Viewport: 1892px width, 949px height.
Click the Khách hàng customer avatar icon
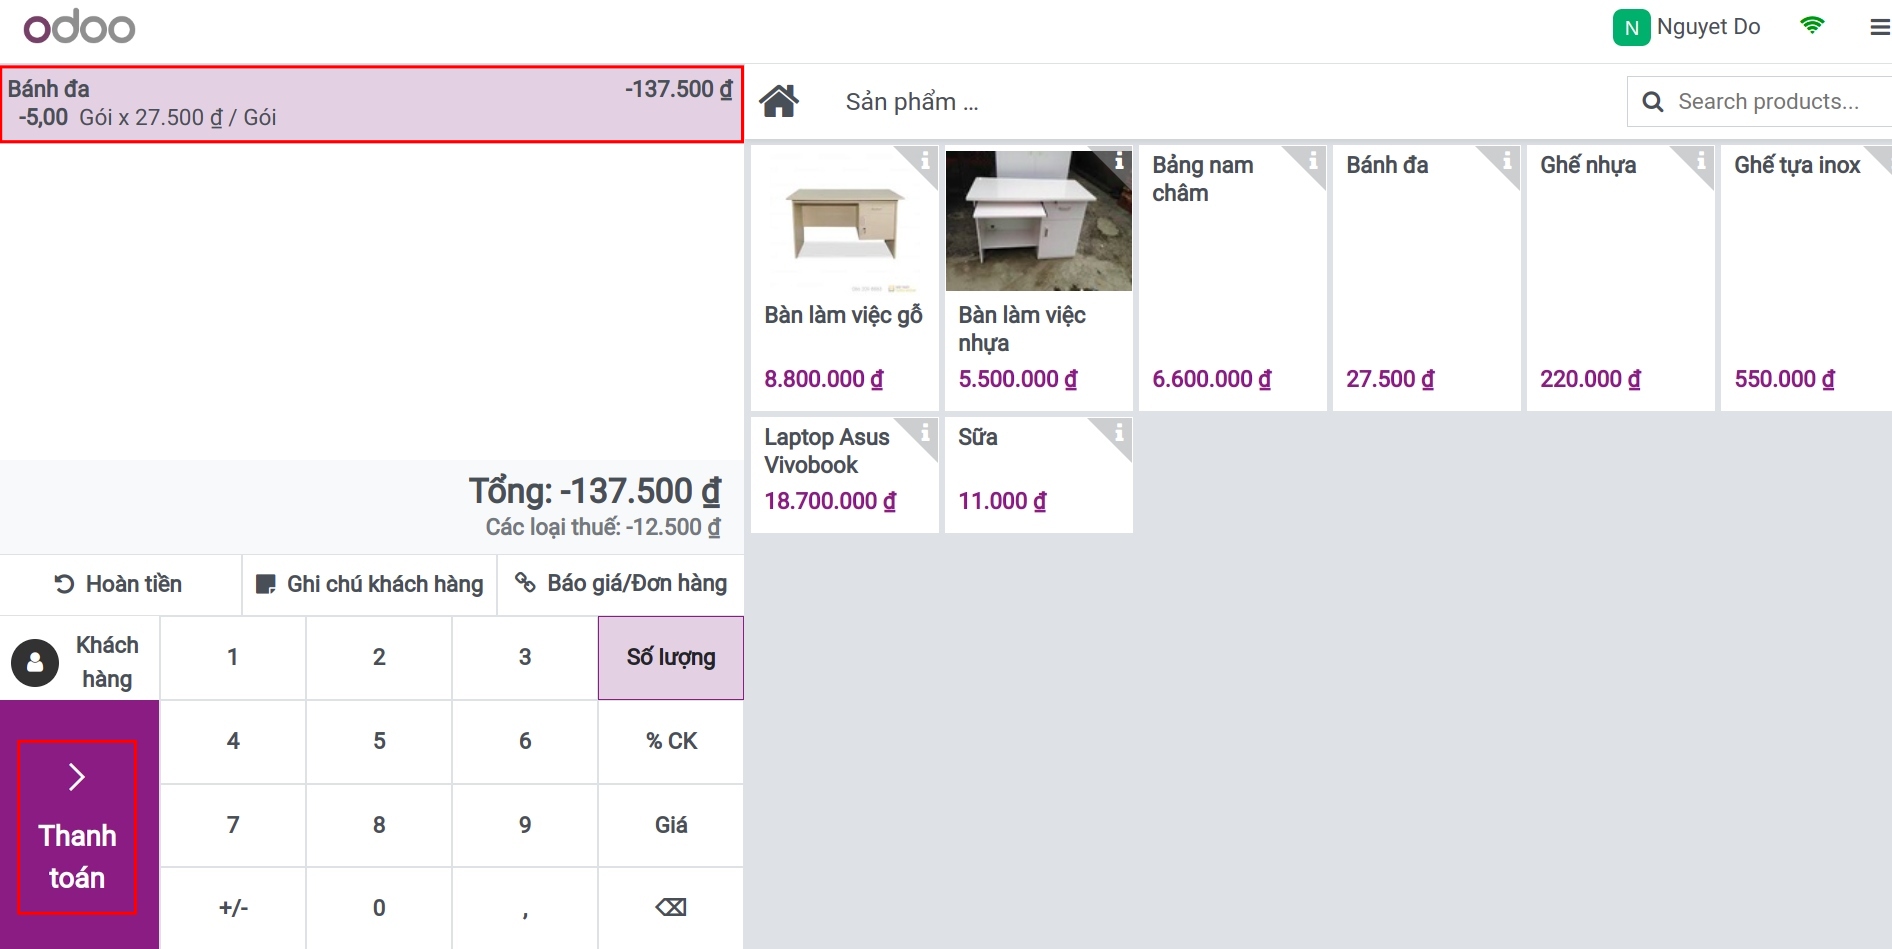tap(35, 662)
